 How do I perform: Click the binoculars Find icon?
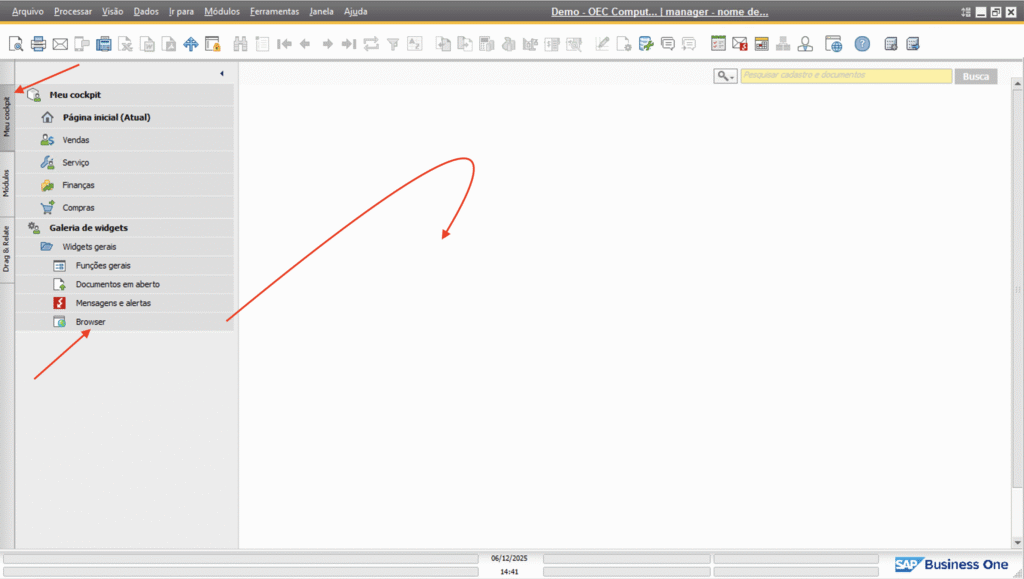[x=240, y=44]
